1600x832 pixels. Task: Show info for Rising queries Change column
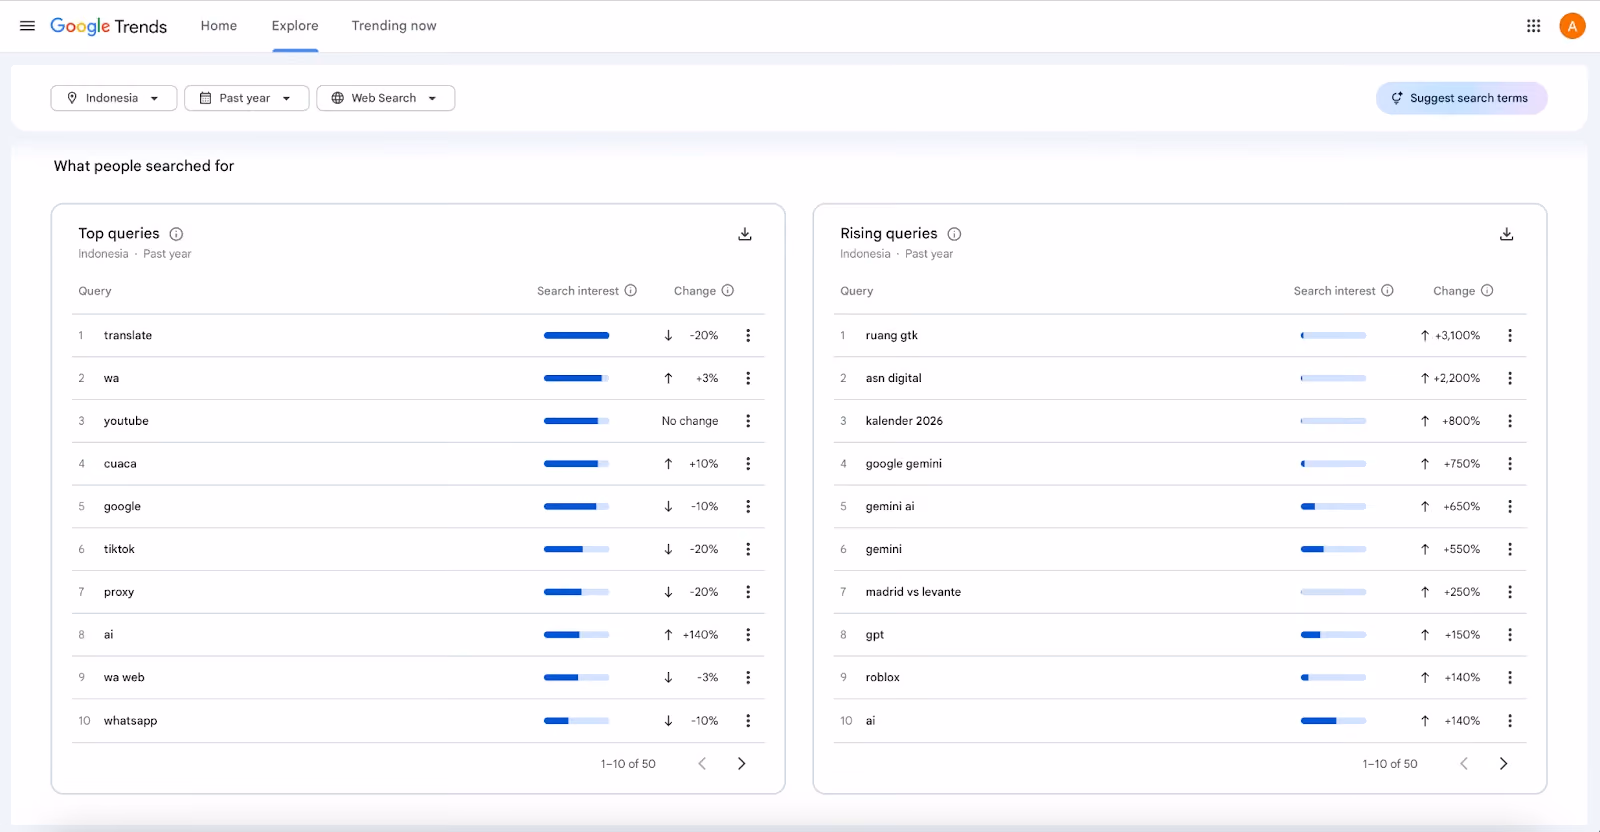click(1487, 291)
